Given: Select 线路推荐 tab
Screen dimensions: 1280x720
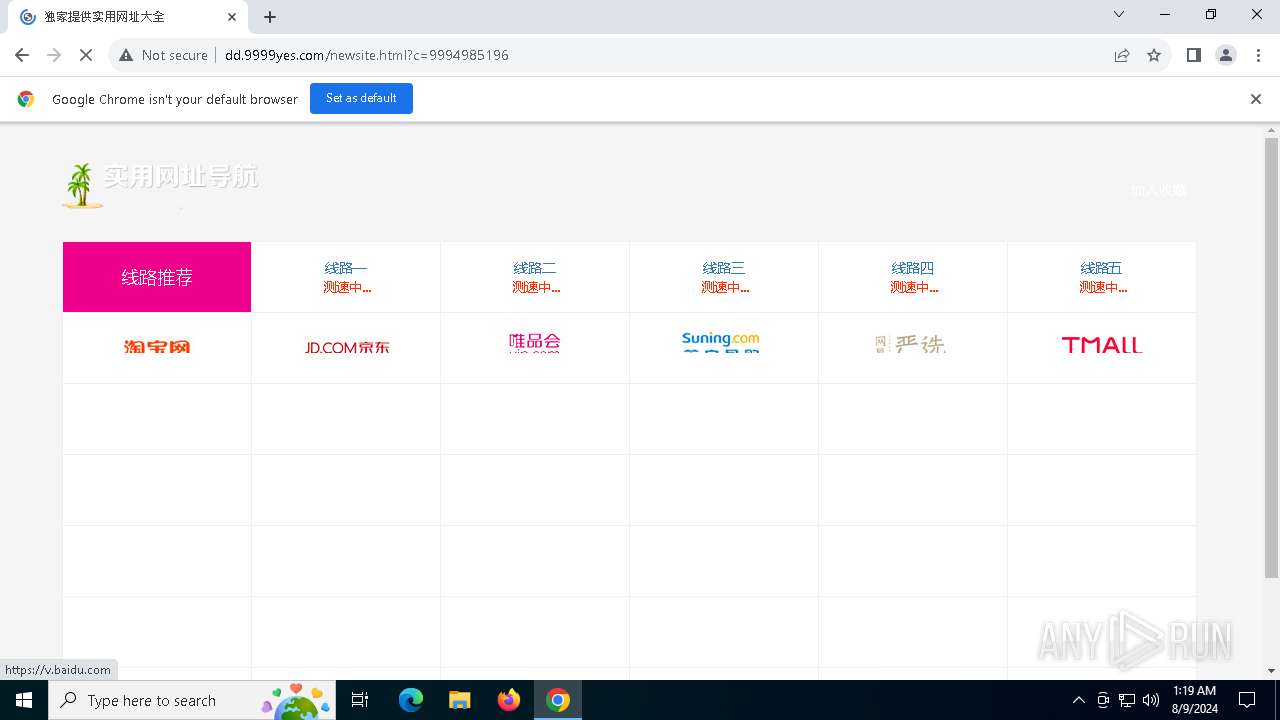Looking at the screenshot, I should point(157,277).
